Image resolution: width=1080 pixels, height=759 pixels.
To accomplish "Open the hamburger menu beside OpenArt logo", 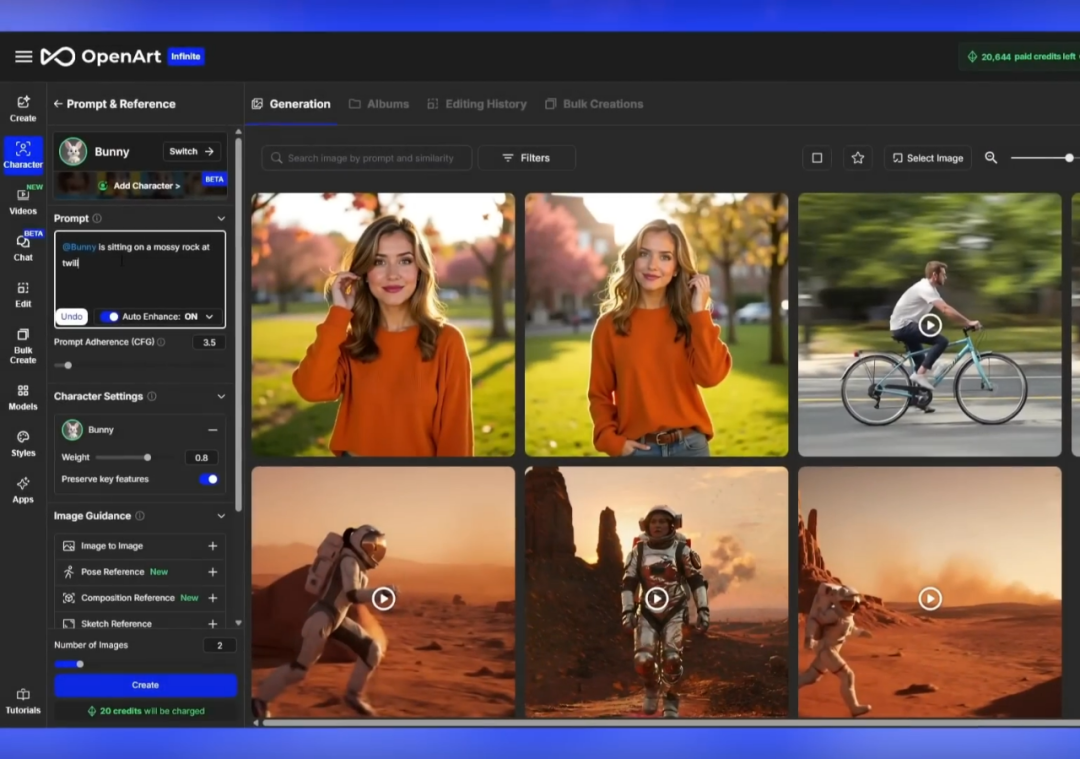I will pos(23,57).
